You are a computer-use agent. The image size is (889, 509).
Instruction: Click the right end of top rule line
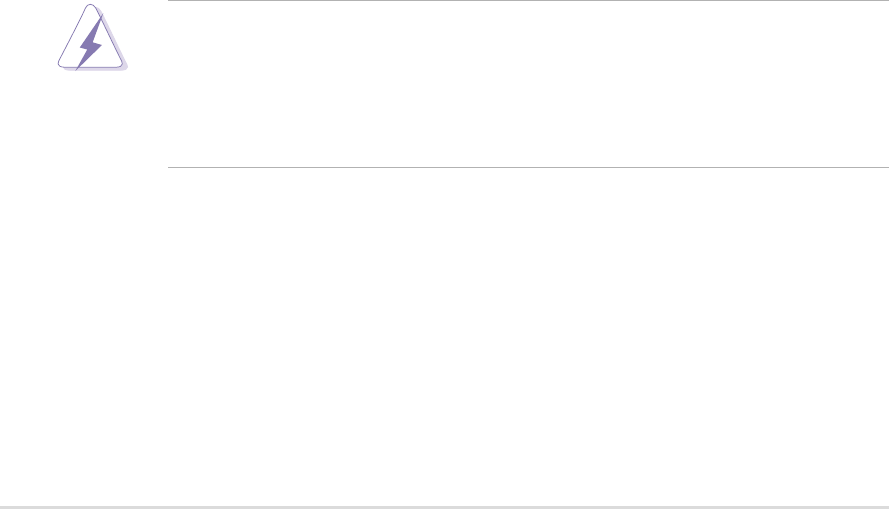885,1
